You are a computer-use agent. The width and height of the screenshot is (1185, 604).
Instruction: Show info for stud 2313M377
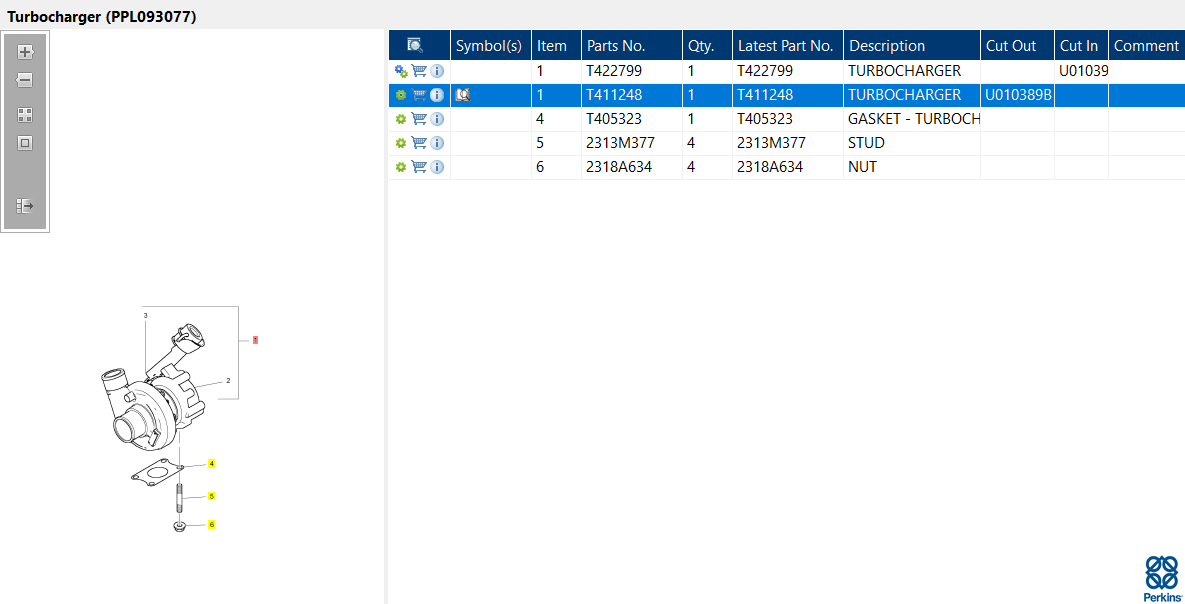point(437,143)
